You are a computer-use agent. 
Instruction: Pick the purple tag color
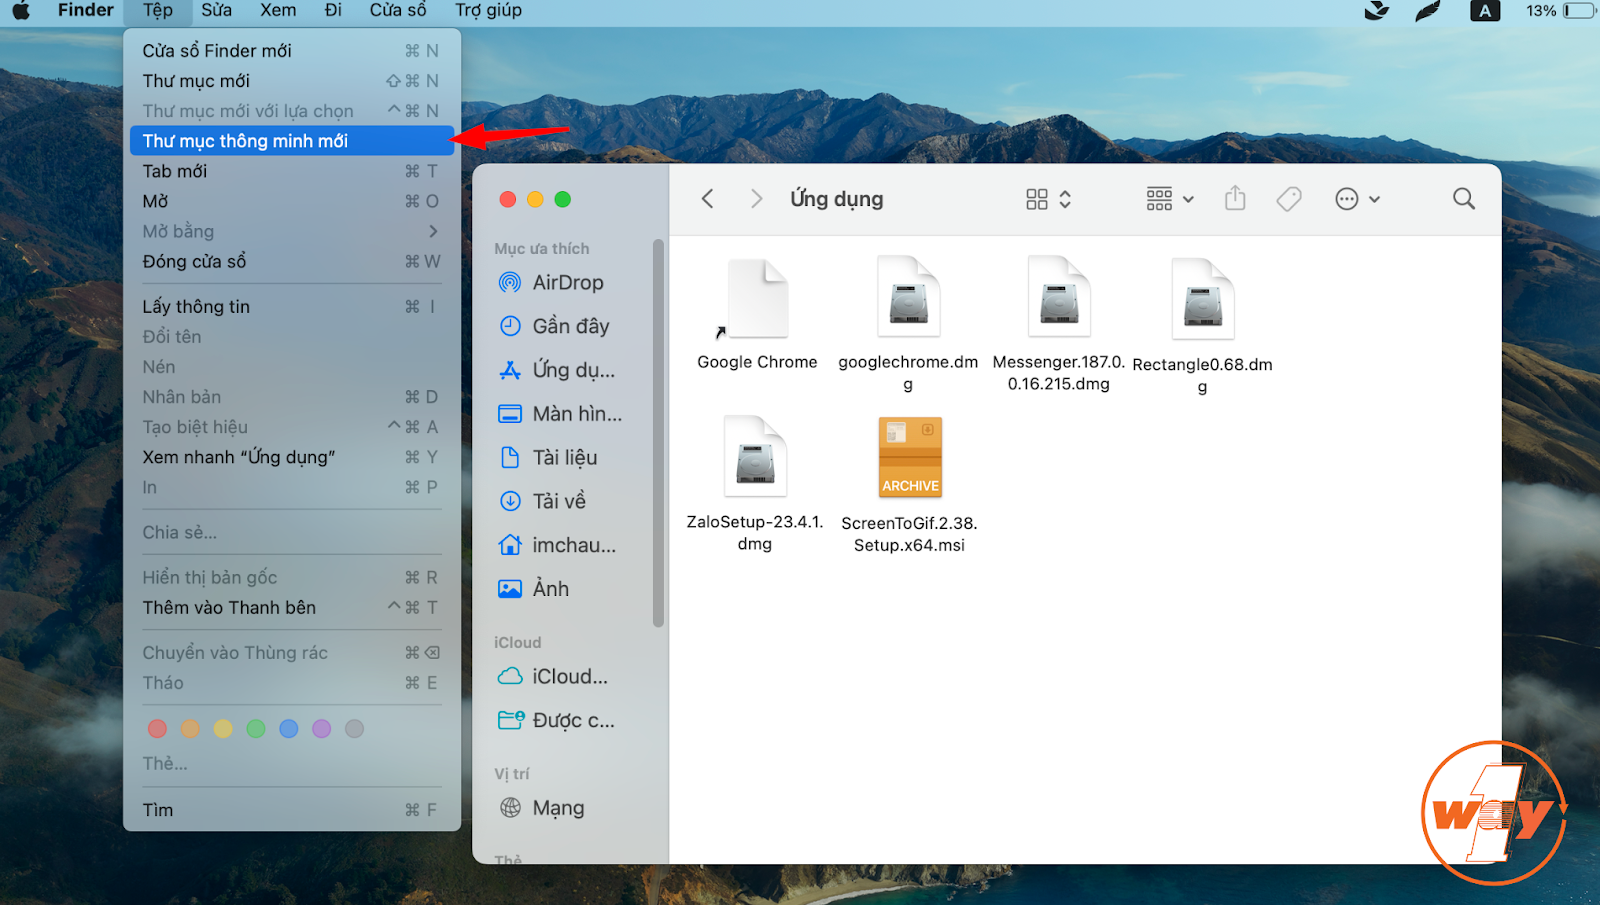click(x=321, y=729)
